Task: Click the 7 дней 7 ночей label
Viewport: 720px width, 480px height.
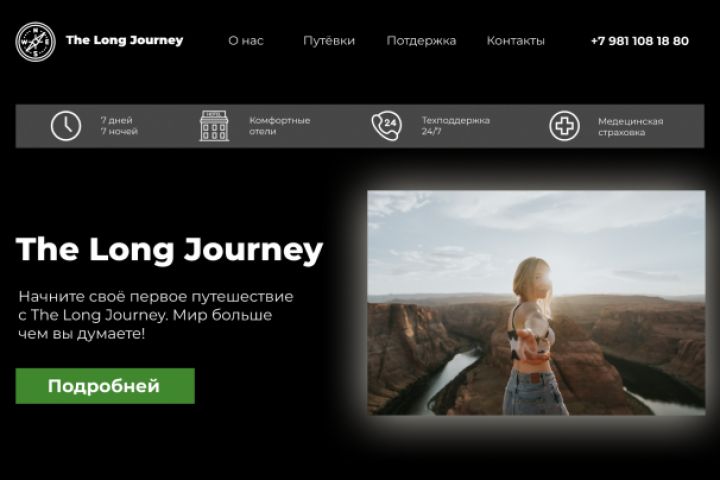Action: coord(119,126)
